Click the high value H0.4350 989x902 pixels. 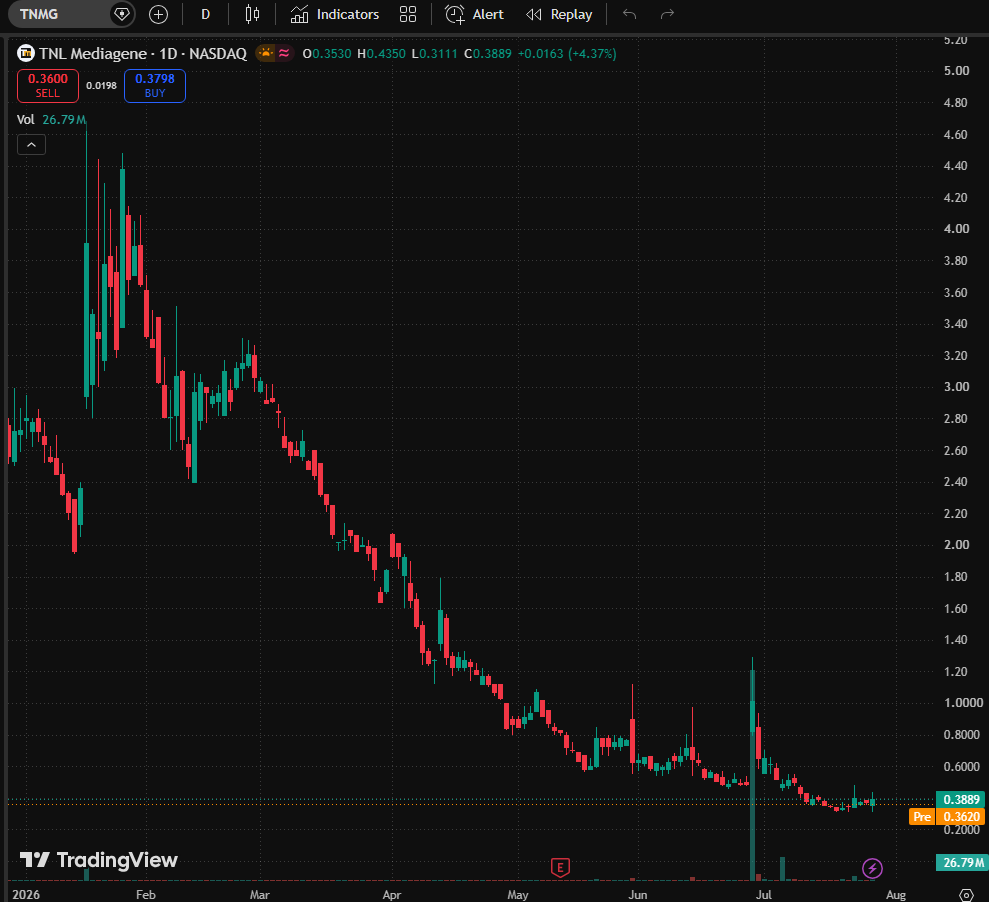[x=382, y=54]
